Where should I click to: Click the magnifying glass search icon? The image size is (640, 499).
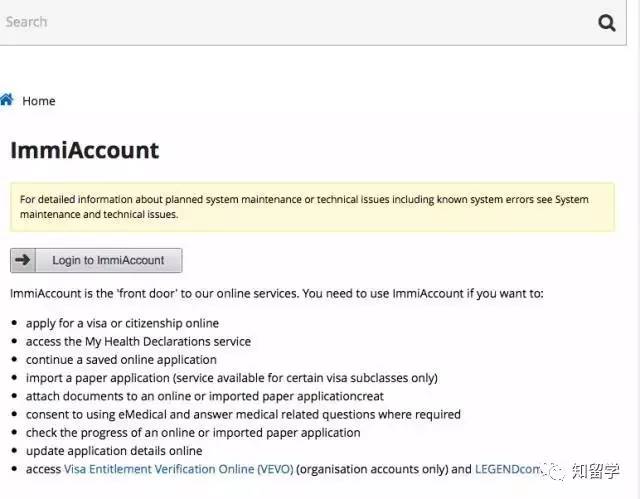pos(606,22)
